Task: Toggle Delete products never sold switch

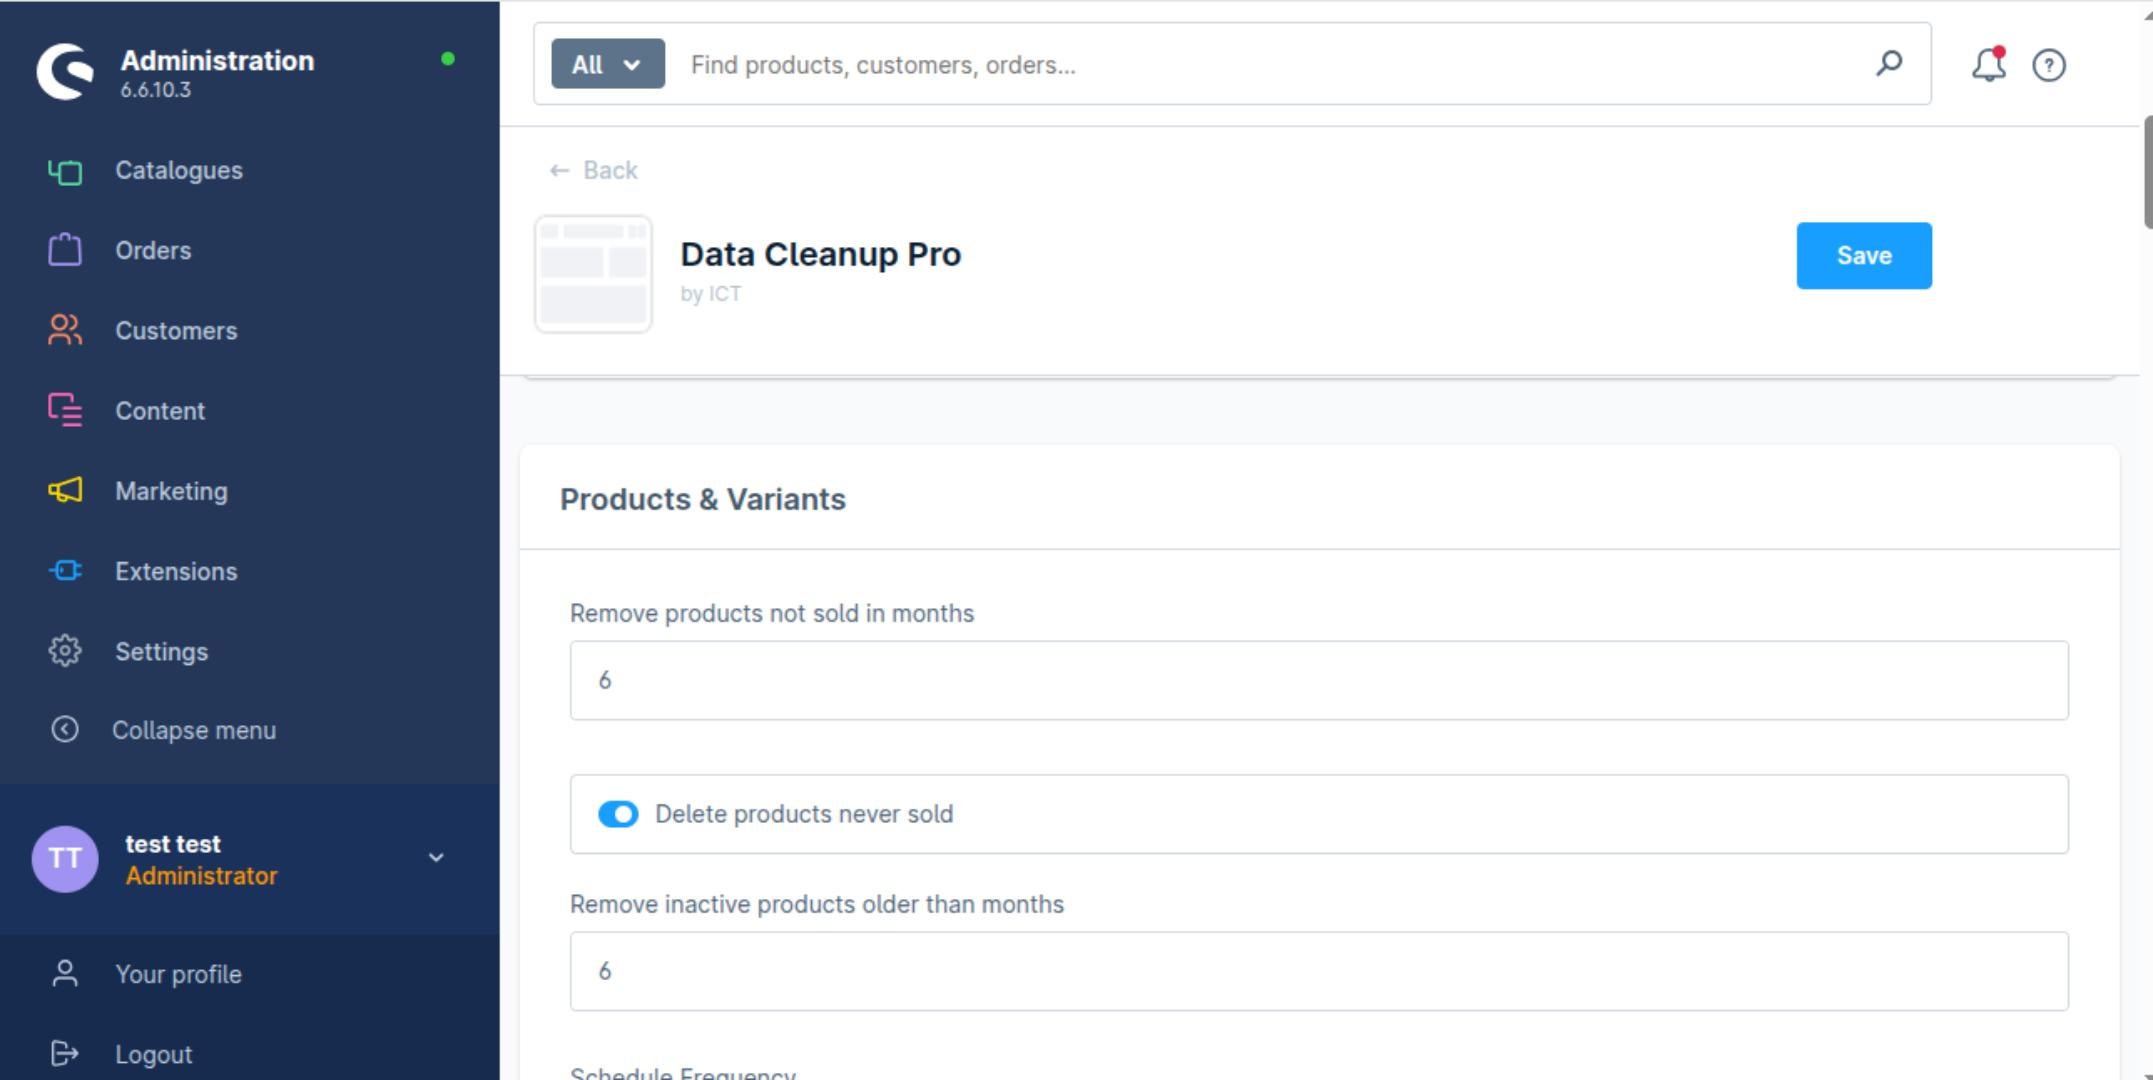Action: pos(618,814)
